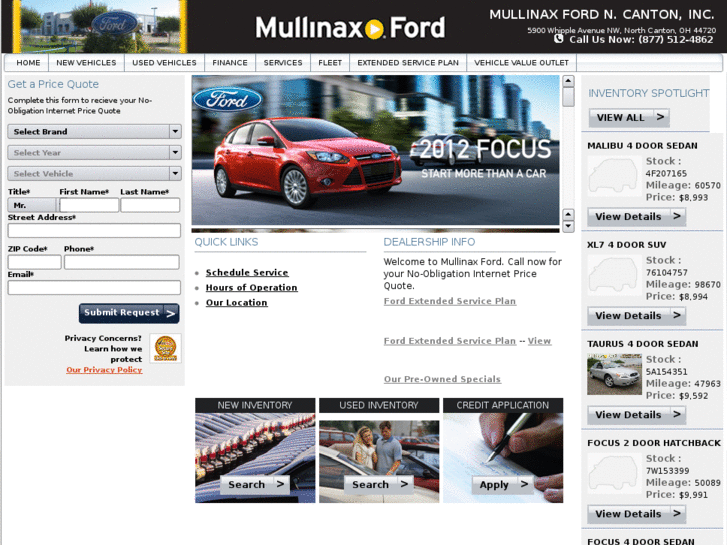Open the HOME menu item
The image size is (727, 545).
point(28,63)
